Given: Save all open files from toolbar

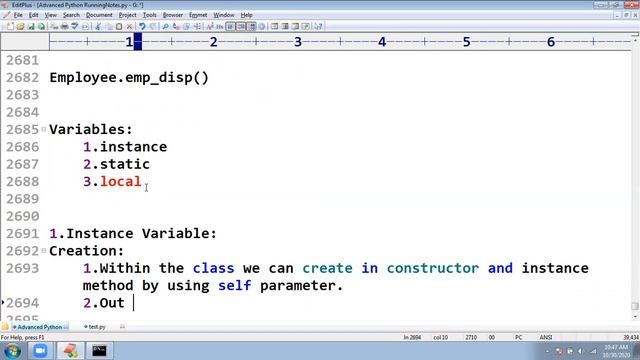Looking at the screenshot, I should coord(41,27).
